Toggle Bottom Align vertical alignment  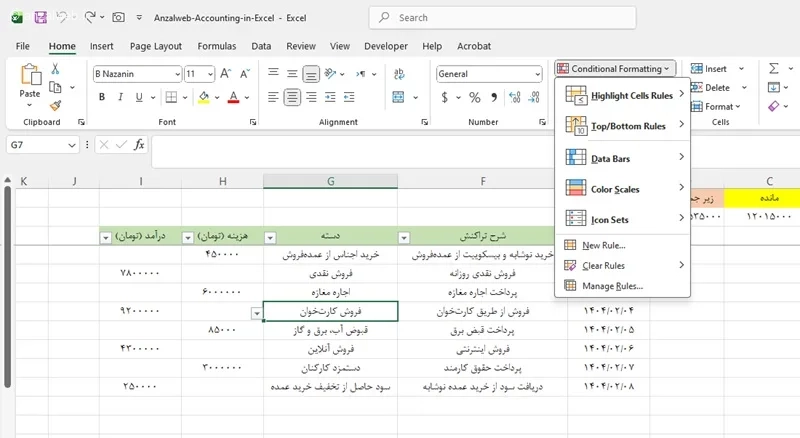(311, 75)
